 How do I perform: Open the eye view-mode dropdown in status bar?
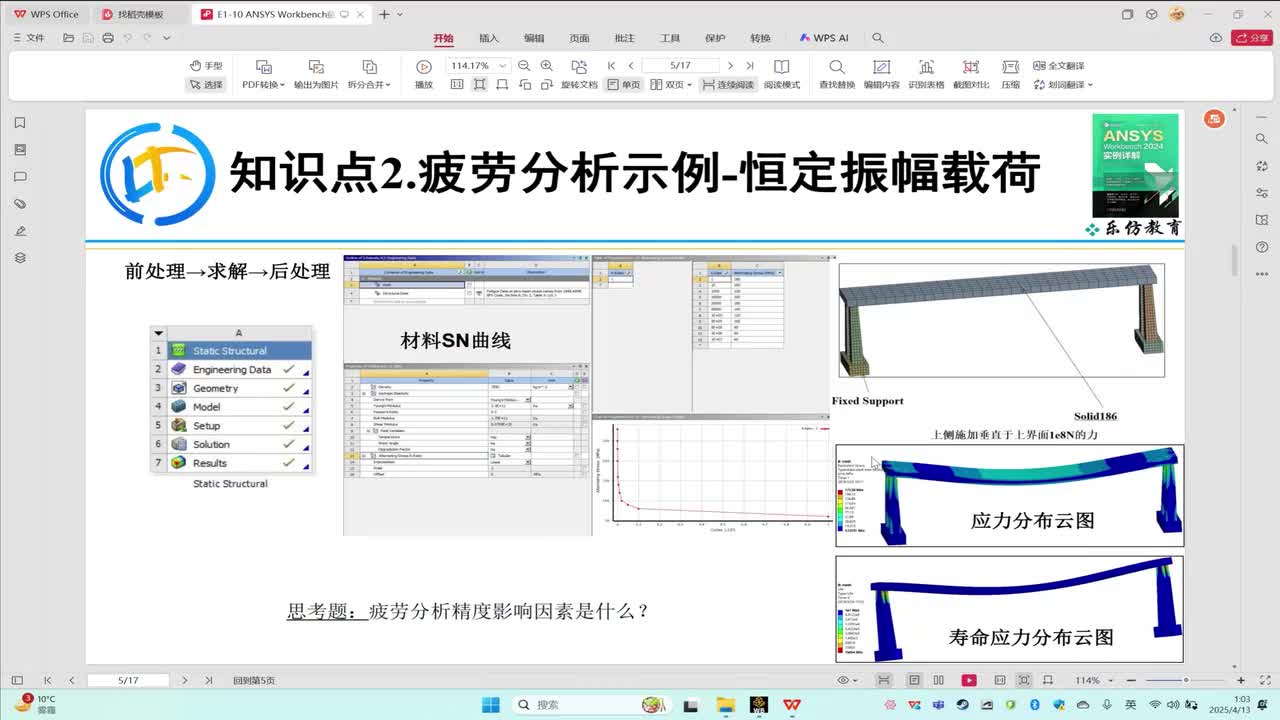[x=848, y=680]
